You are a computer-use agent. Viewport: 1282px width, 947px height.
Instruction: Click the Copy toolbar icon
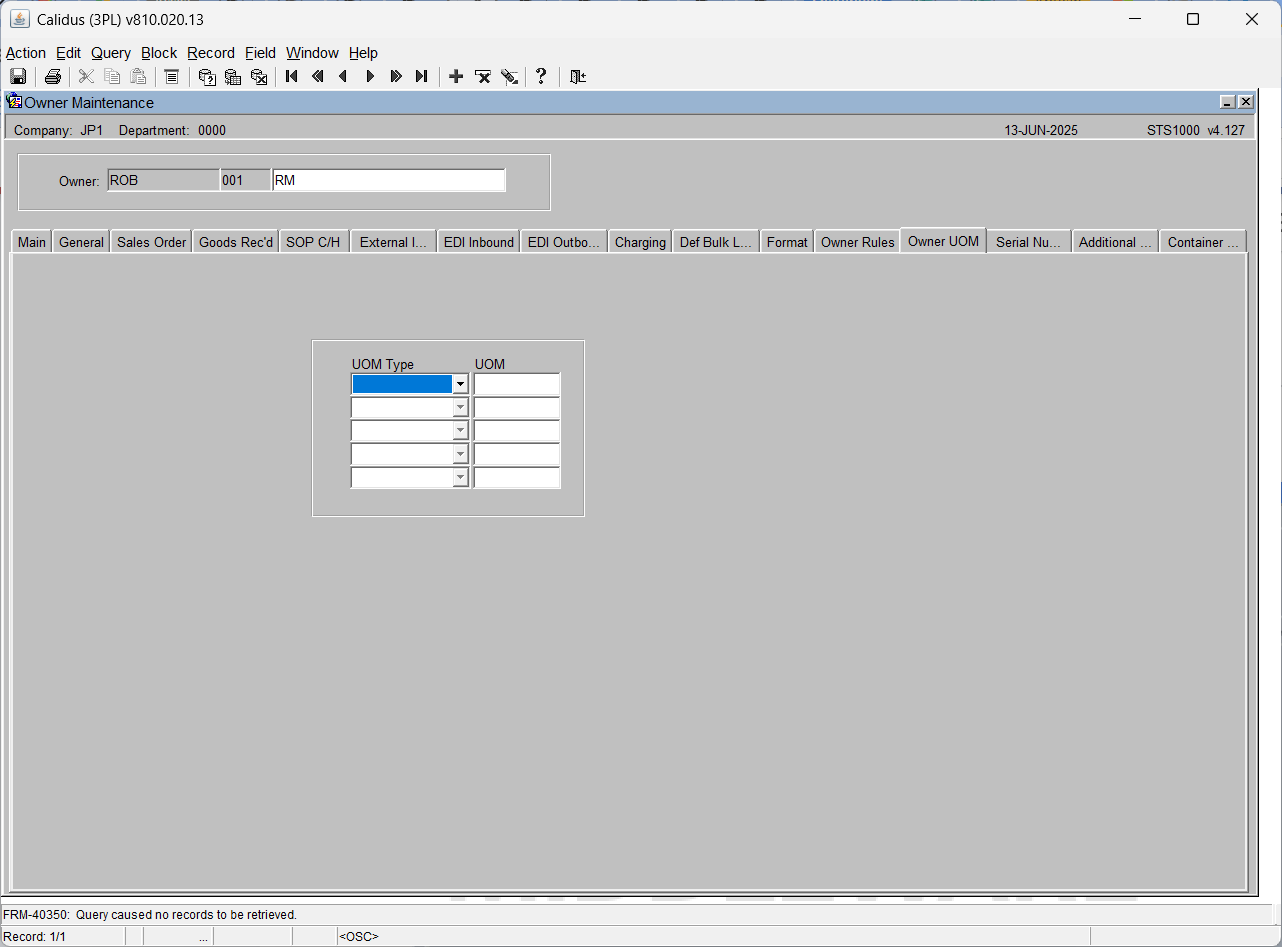112,76
